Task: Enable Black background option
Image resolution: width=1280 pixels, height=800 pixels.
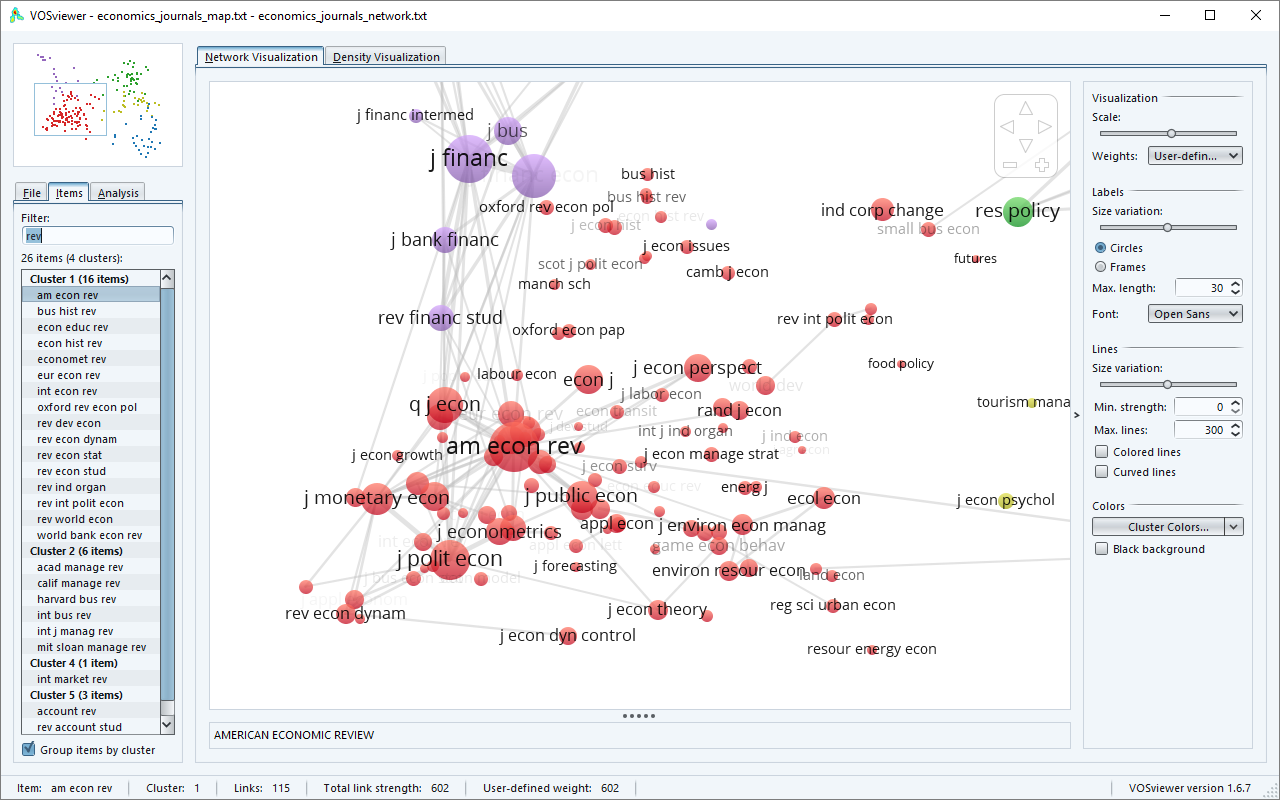Action: (x=1101, y=549)
